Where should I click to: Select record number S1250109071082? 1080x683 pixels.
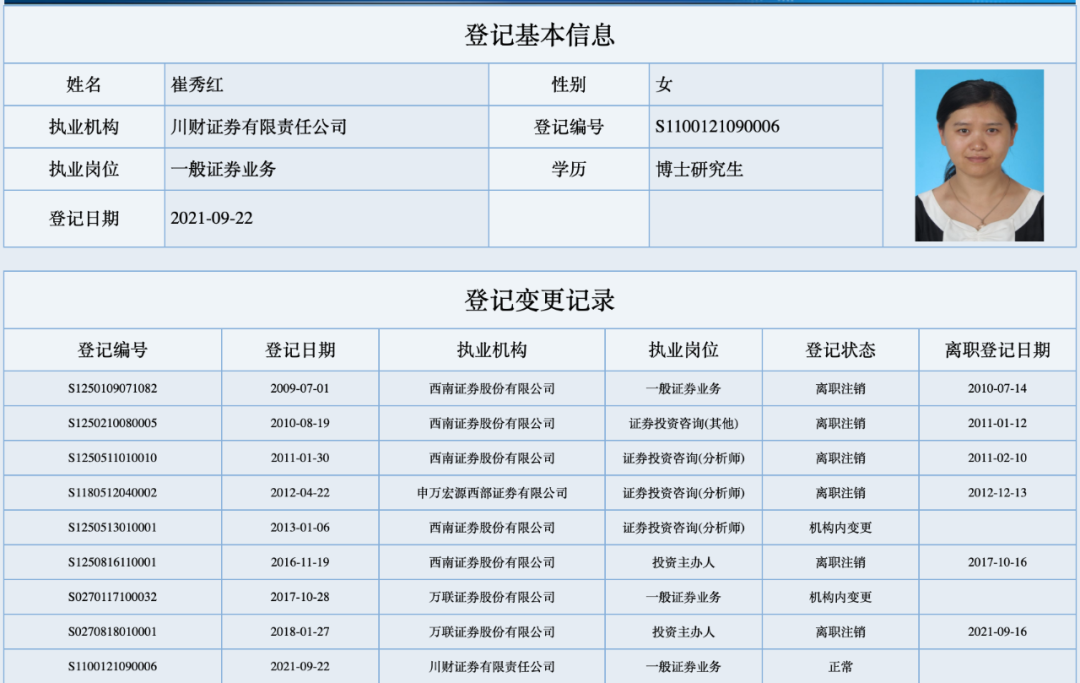coord(112,388)
